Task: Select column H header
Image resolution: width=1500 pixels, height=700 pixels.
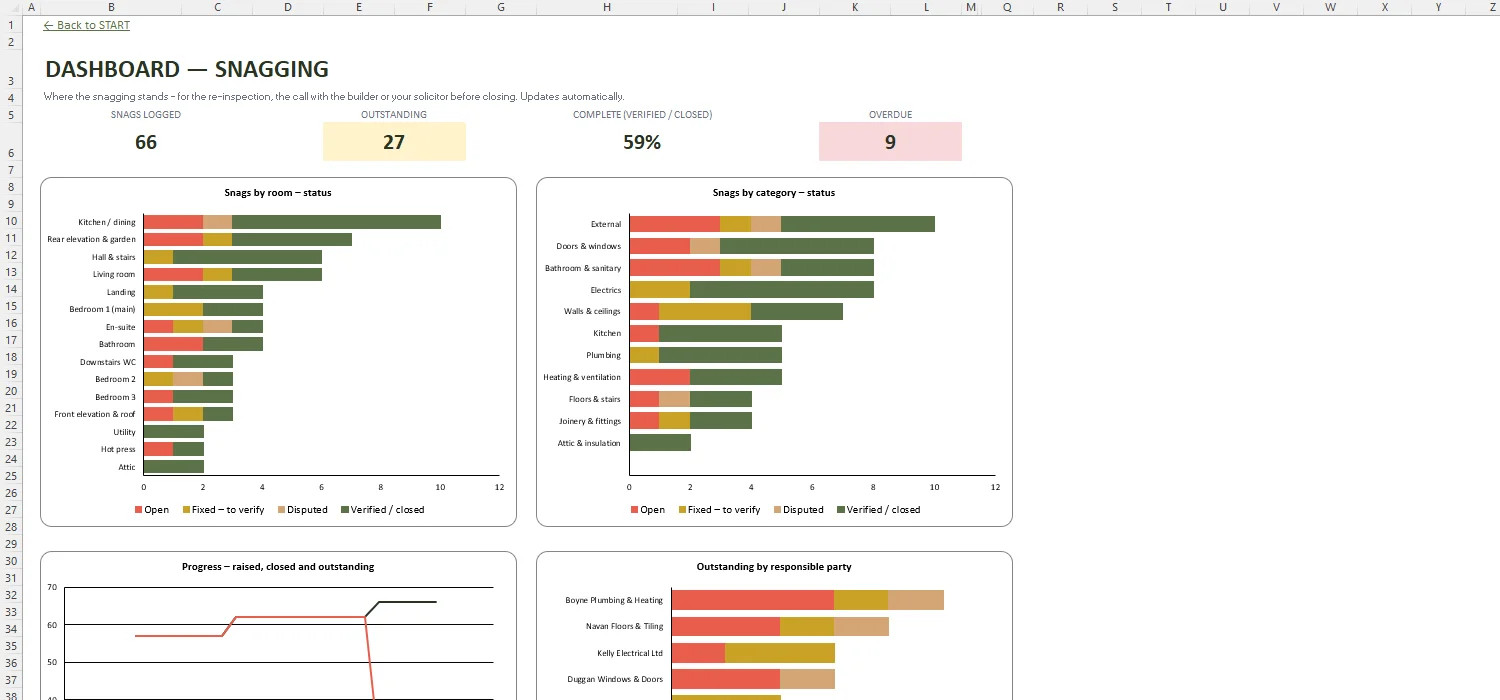Action: pos(607,7)
